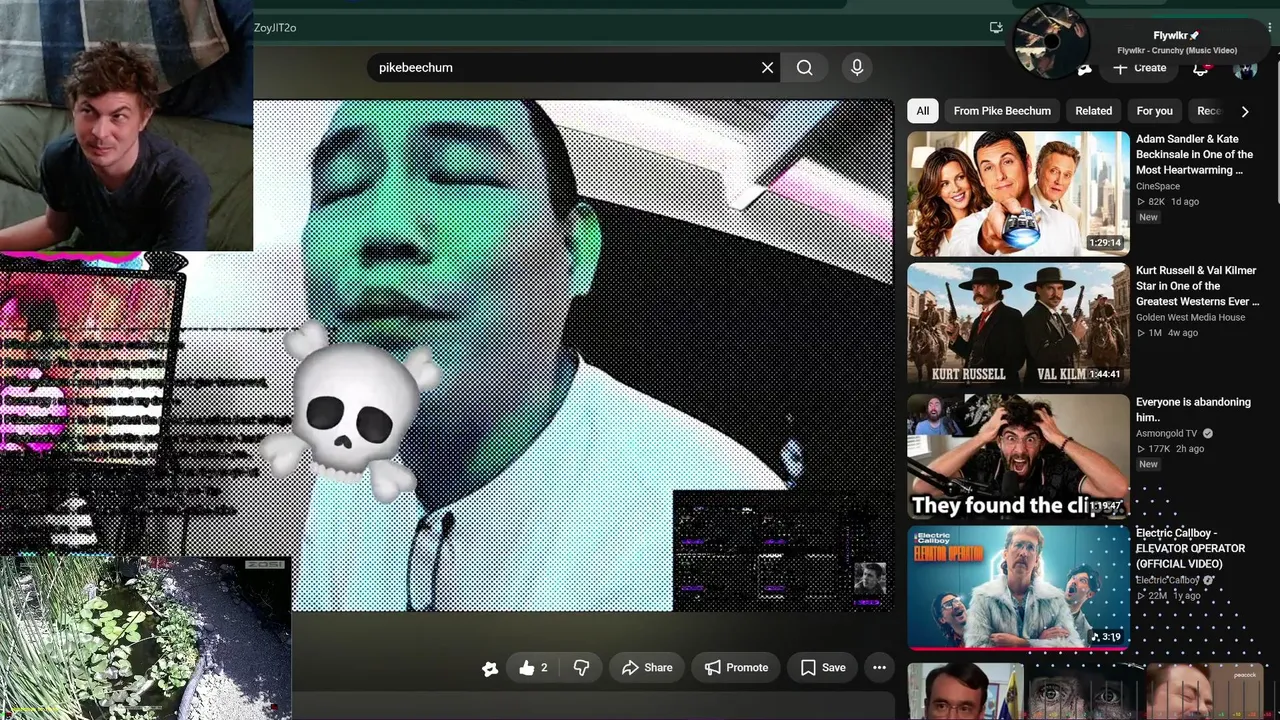Select the partially hidden Rece chip
The image size is (1280, 720).
tap(1207, 111)
